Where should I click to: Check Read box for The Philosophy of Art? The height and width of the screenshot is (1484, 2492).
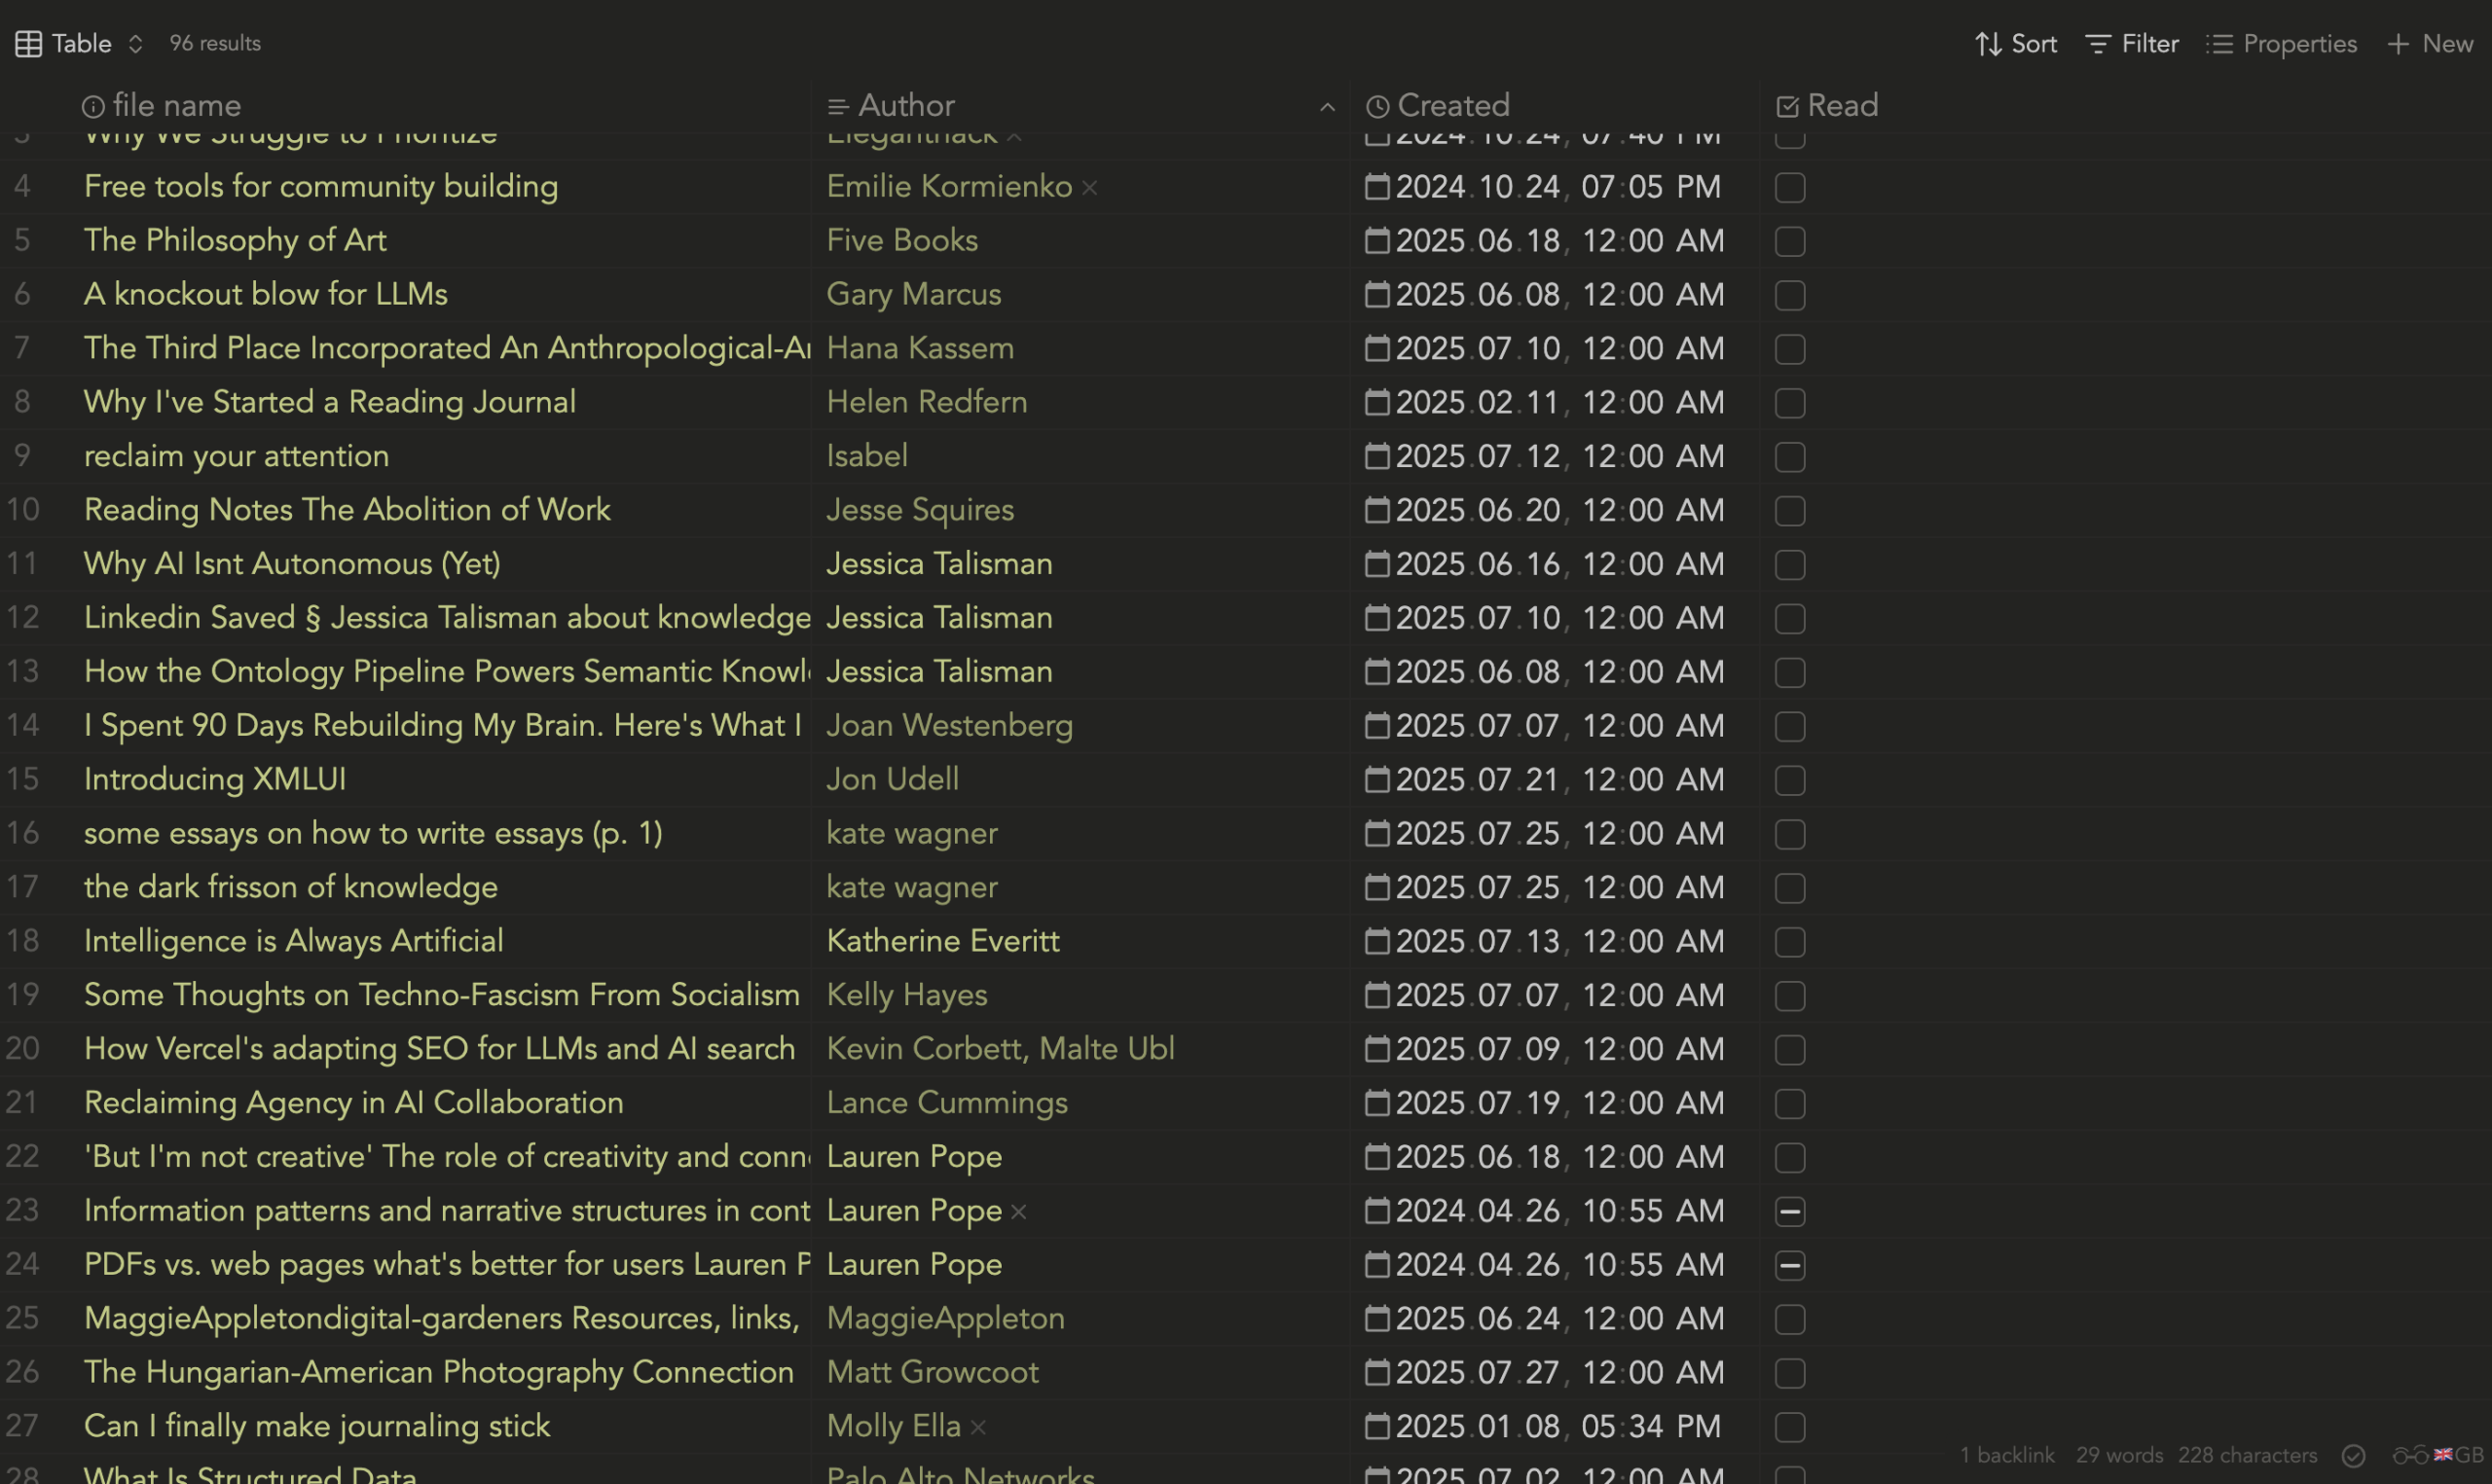point(1789,241)
